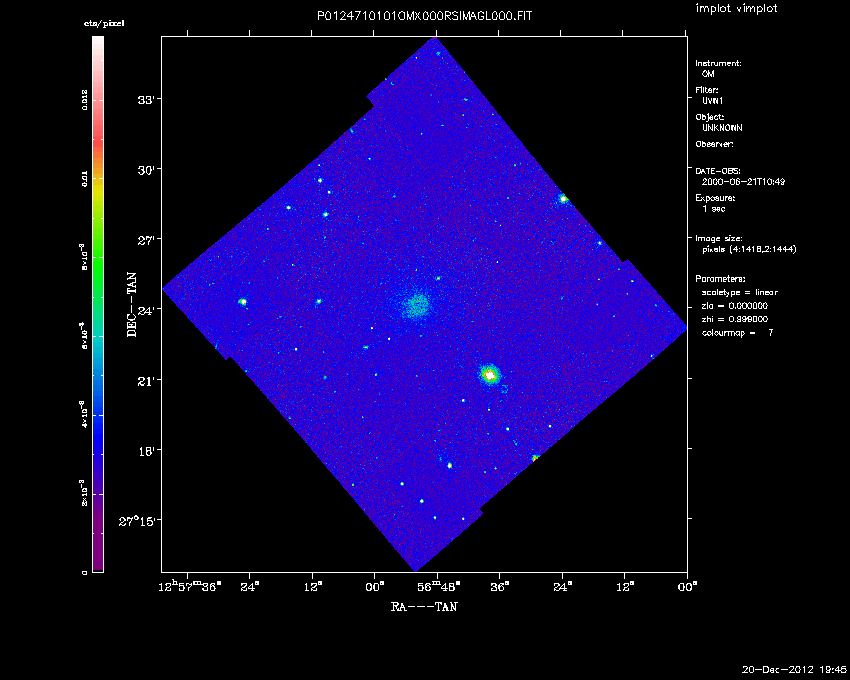Click the 'DEC--TAN' axis label
The image size is (850, 680).
click(132, 305)
